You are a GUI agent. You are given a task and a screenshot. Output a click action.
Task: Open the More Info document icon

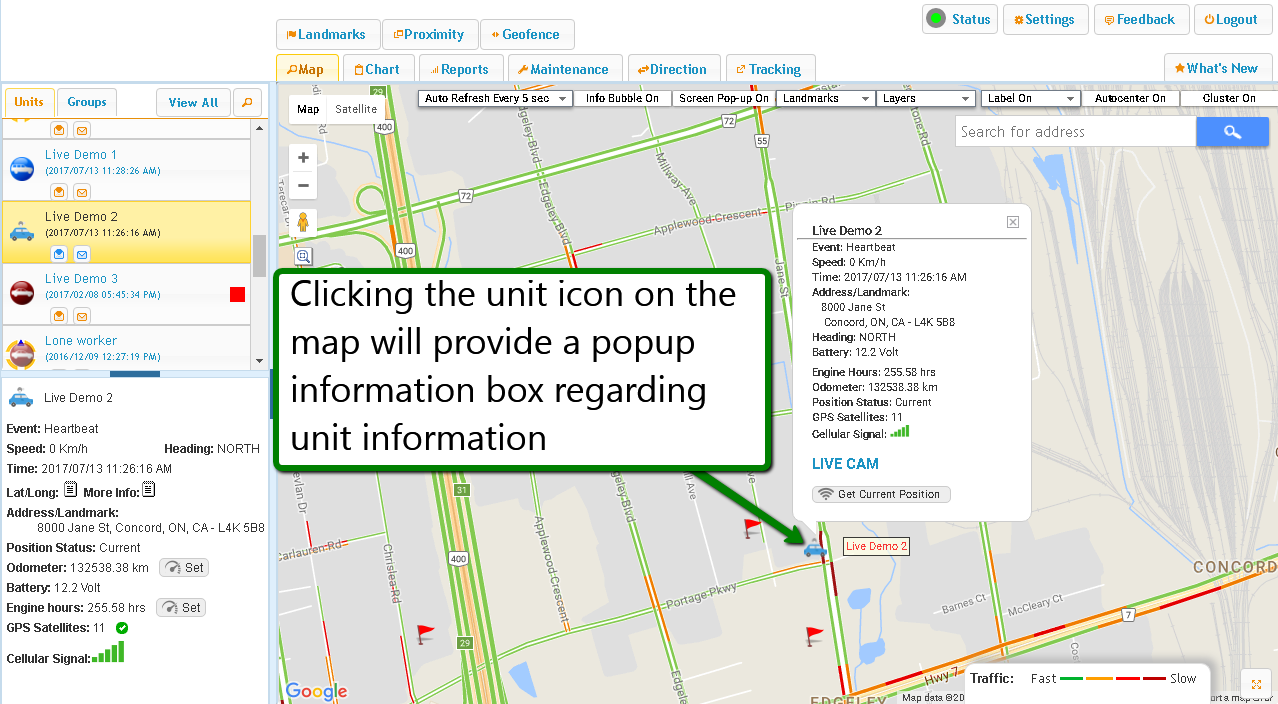click(x=148, y=490)
